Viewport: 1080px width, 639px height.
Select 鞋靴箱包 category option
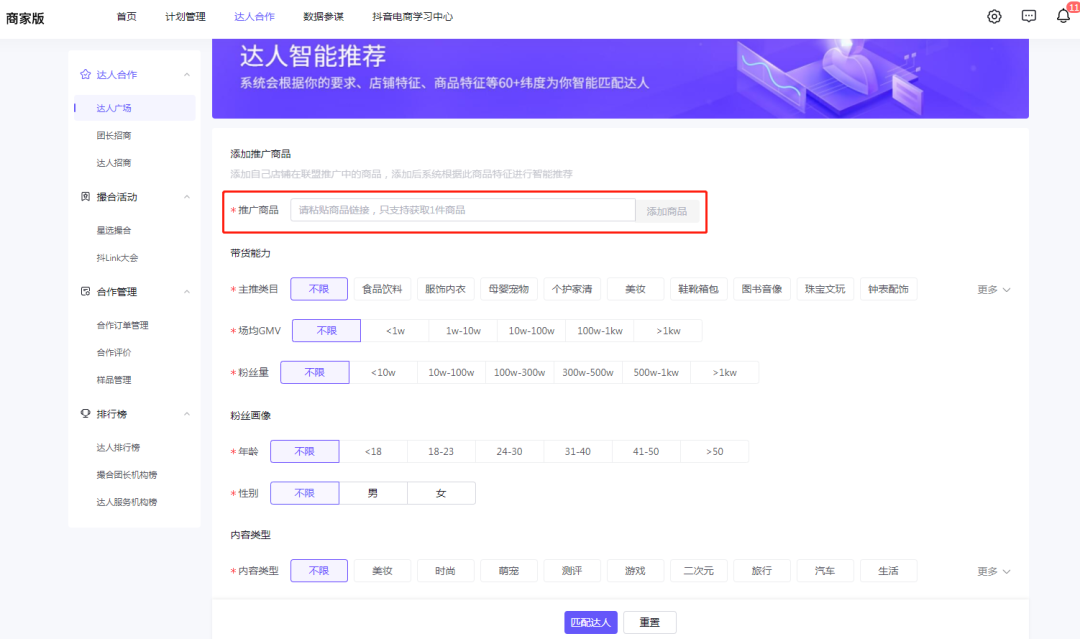(x=698, y=289)
